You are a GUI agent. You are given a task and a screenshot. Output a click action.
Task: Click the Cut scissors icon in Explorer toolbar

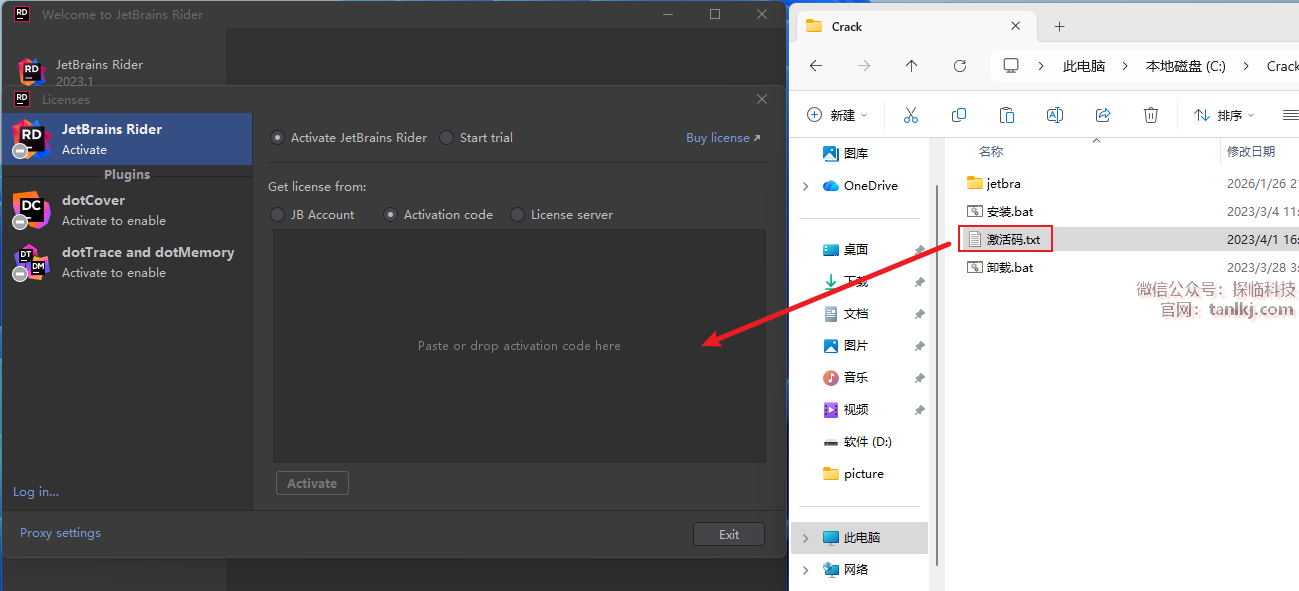pos(910,115)
